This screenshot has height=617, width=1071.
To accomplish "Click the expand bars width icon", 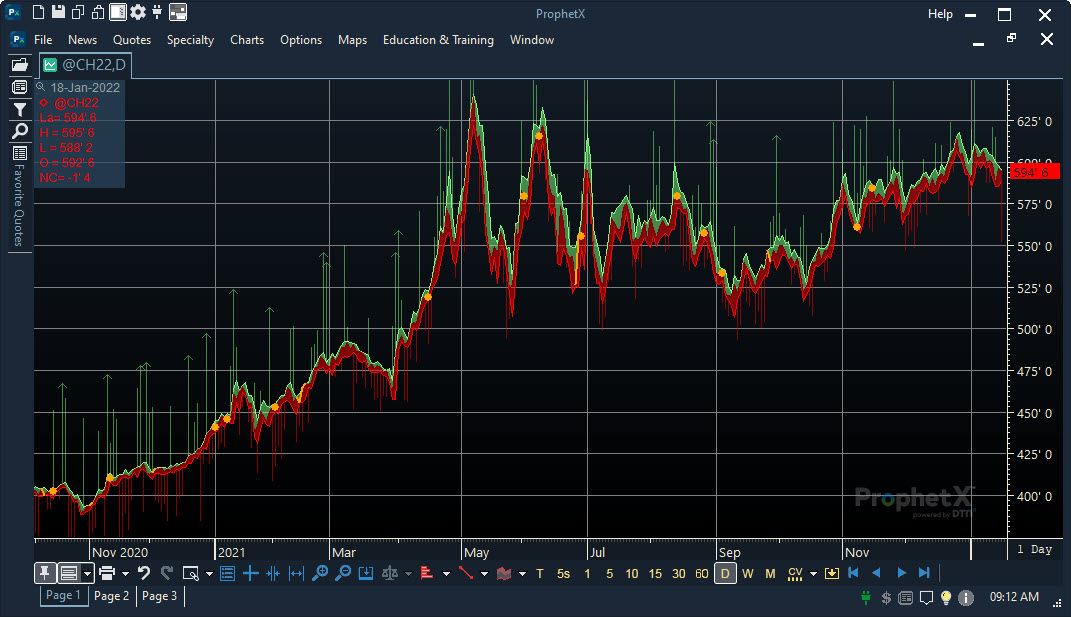I will [296, 573].
